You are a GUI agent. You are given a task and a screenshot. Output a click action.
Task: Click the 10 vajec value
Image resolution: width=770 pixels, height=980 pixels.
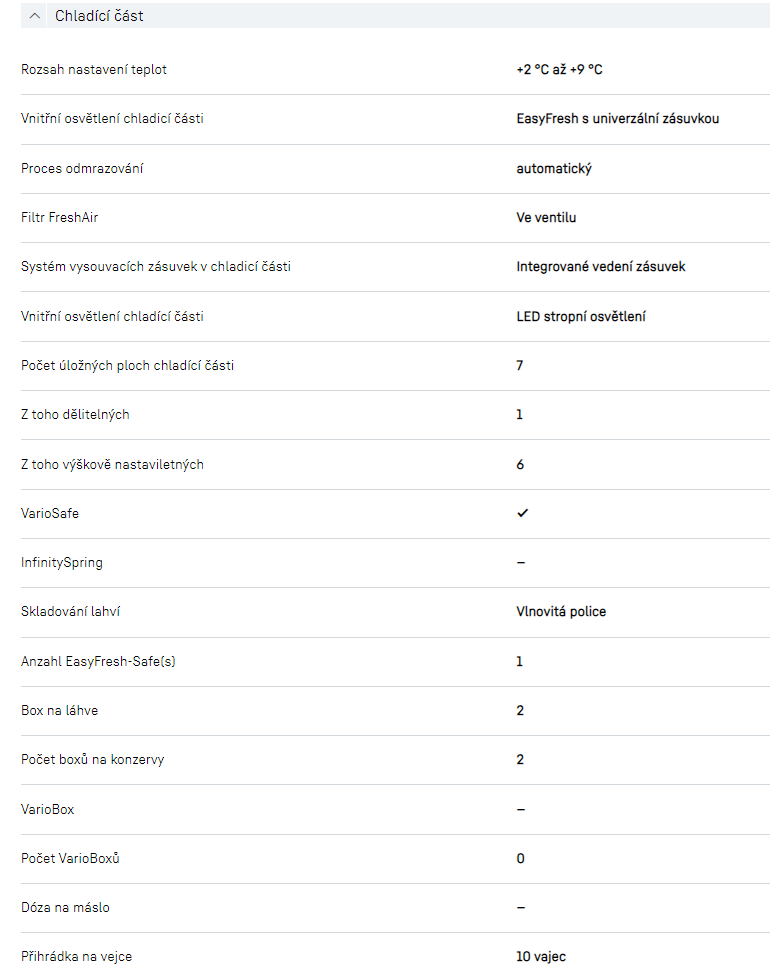point(541,957)
